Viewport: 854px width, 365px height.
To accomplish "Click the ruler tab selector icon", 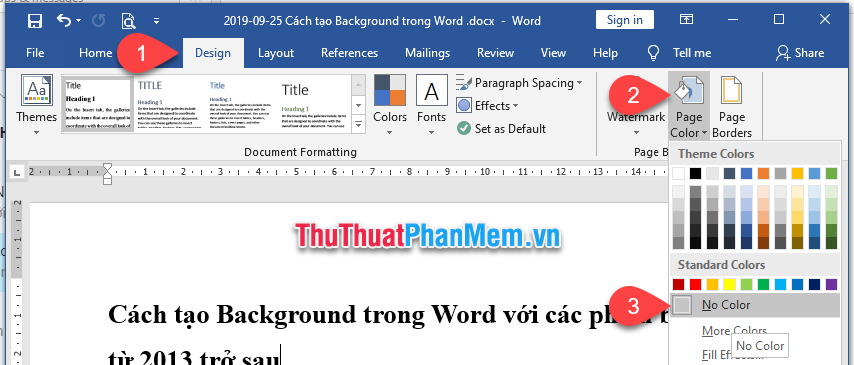I will (x=17, y=173).
